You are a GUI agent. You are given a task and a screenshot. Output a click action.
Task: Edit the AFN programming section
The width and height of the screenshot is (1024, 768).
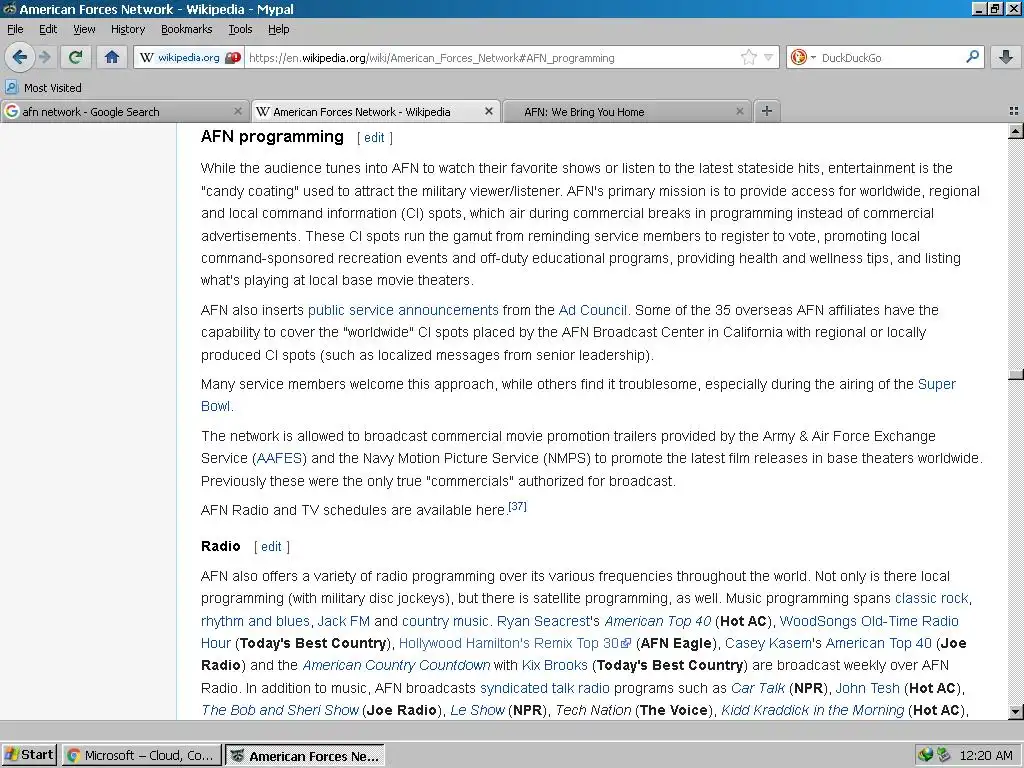(x=374, y=138)
